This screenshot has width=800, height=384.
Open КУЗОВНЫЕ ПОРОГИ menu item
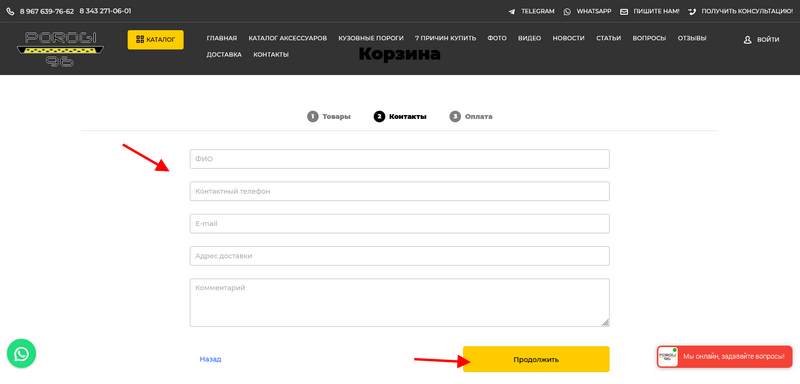(x=371, y=38)
